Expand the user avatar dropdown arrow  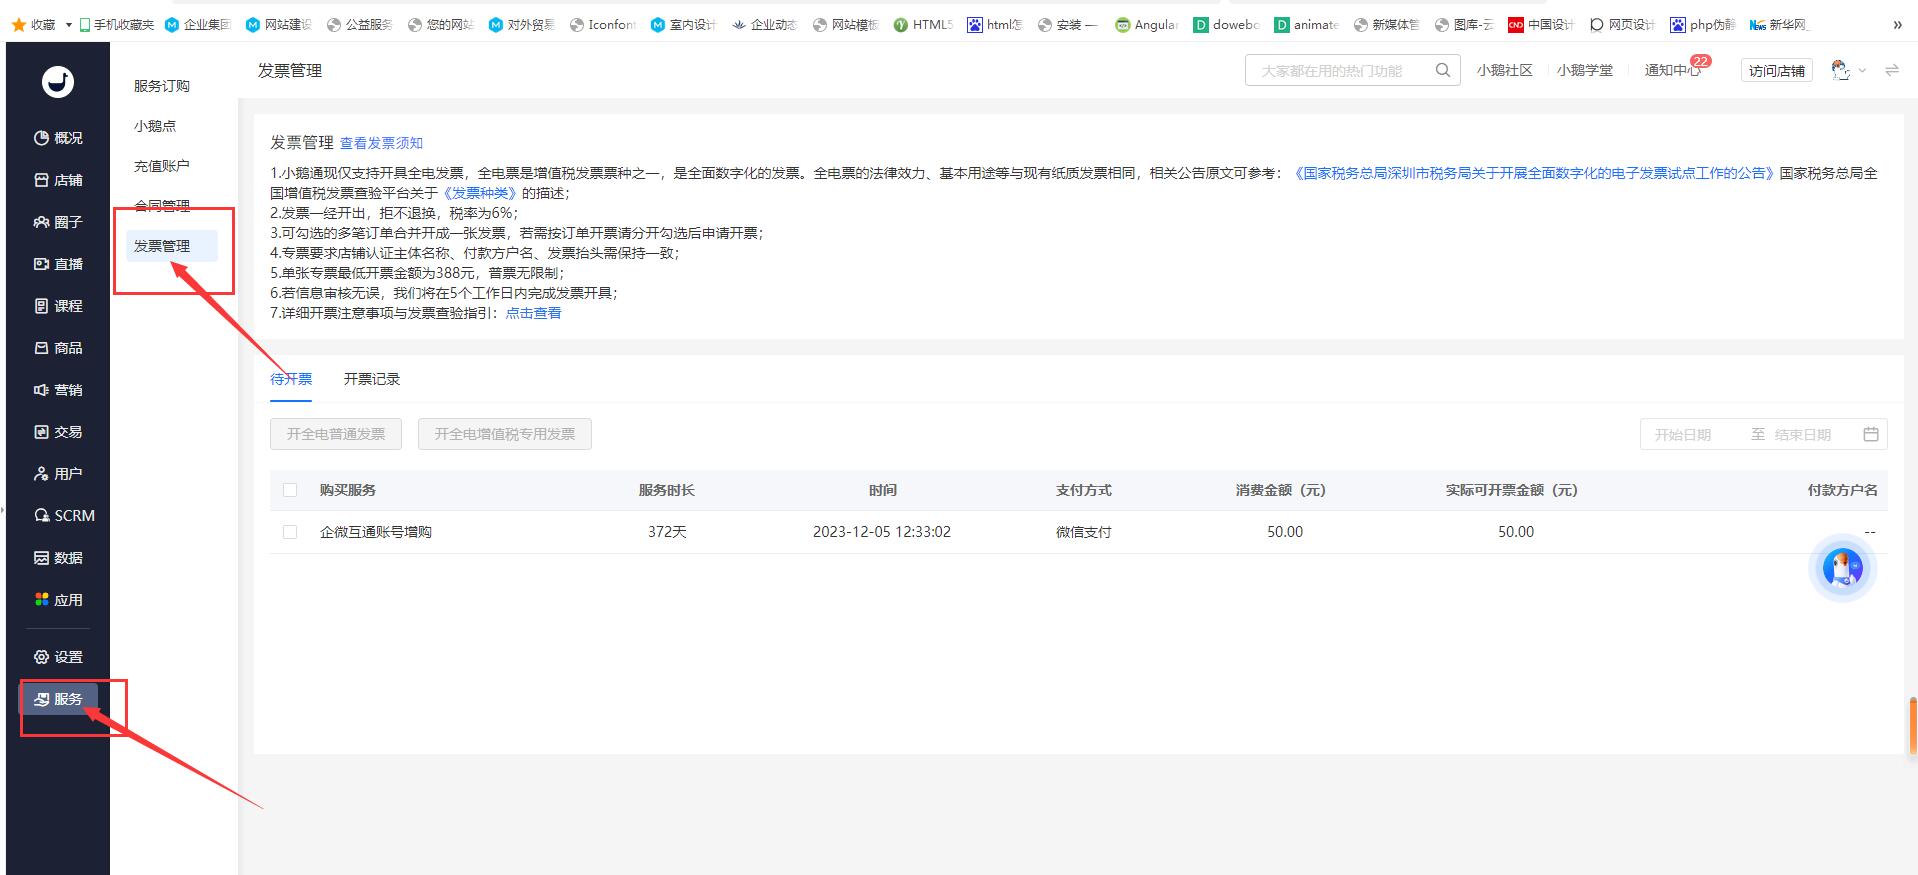click(1862, 71)
